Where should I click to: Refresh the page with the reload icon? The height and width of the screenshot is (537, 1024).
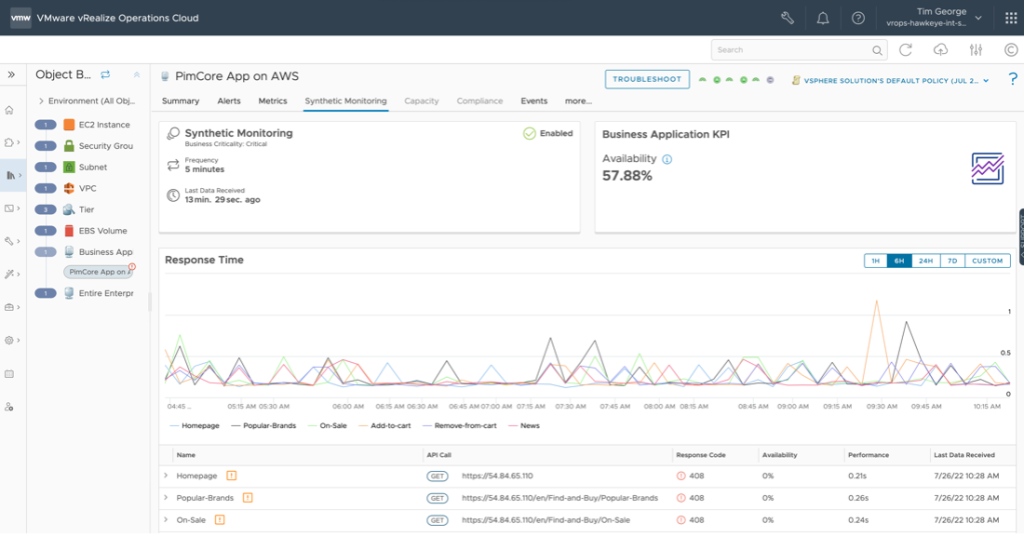(x=905, y=50)
